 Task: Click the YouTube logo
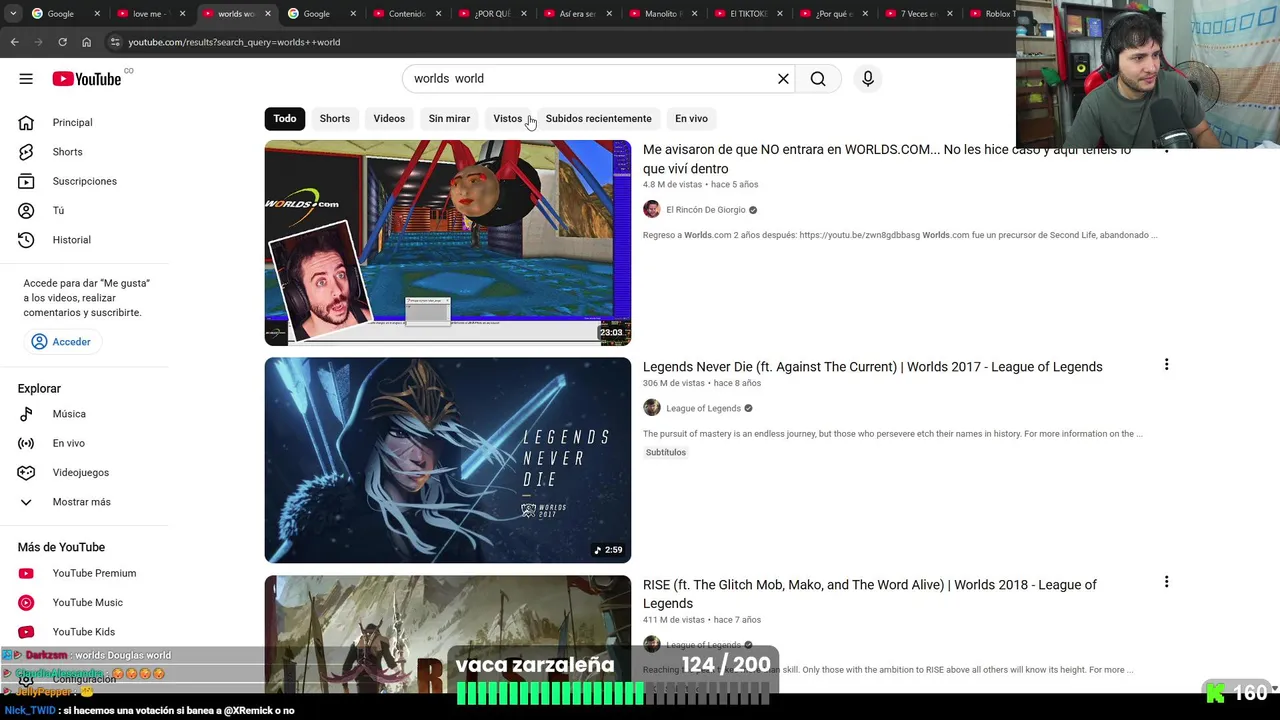click(x=87, y=79)
